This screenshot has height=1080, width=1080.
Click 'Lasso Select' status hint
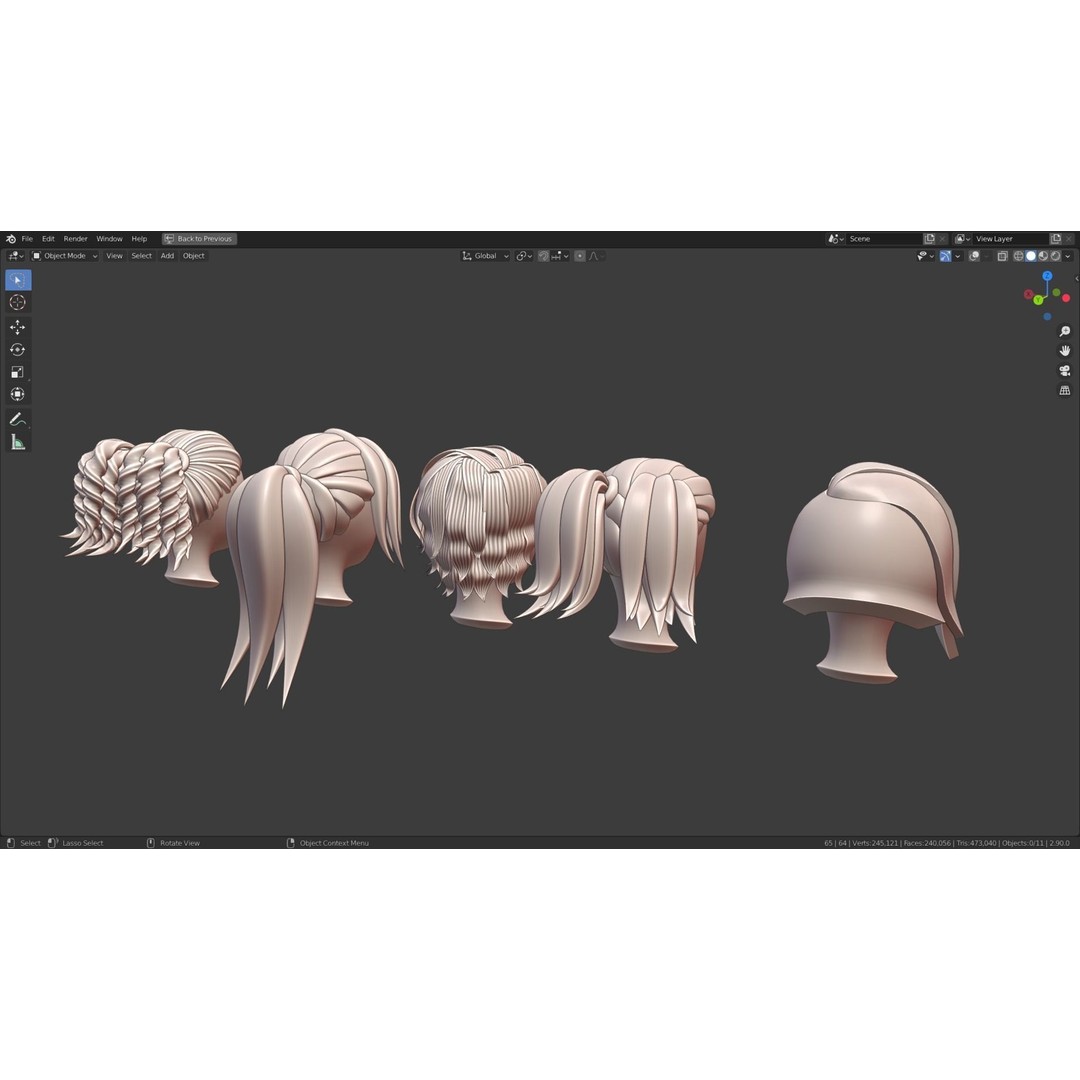click(x=83, y=843)
